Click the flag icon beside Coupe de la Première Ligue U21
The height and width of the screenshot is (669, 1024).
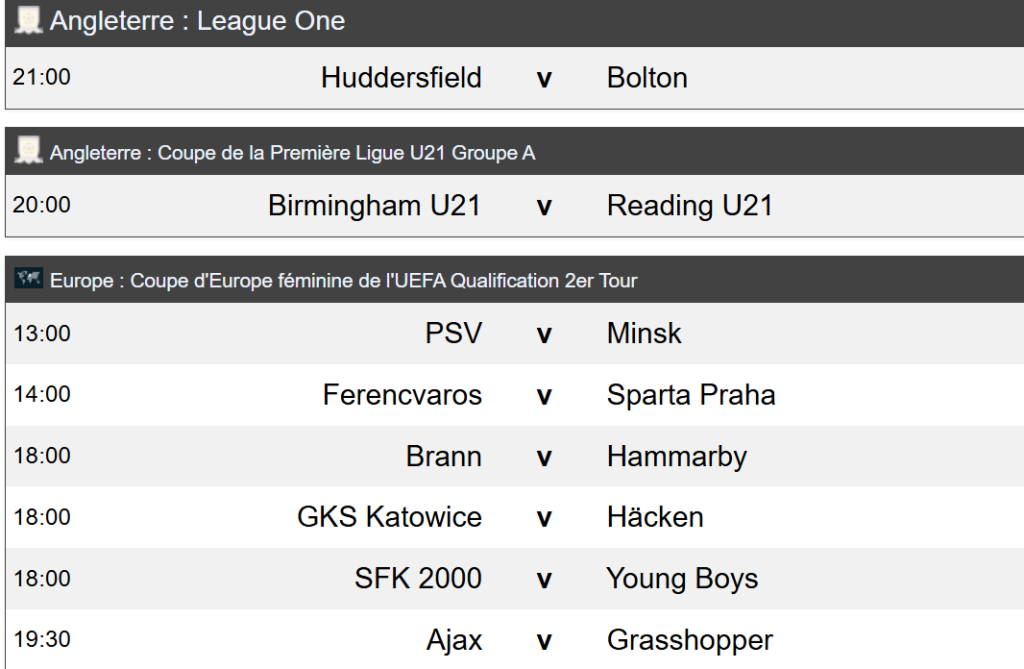[x=28, y=152]
